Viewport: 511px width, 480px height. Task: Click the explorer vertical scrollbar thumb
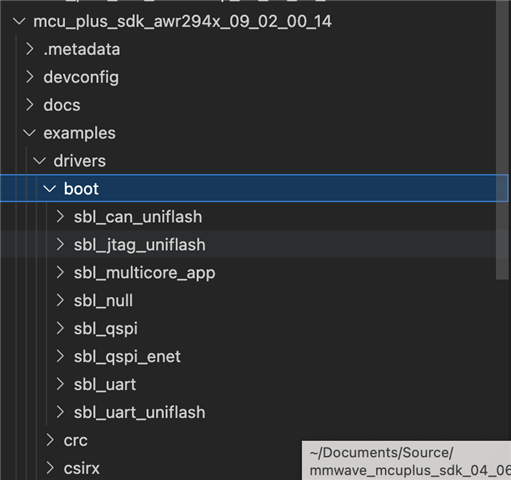pyautogui.click(x=502, y=140)
